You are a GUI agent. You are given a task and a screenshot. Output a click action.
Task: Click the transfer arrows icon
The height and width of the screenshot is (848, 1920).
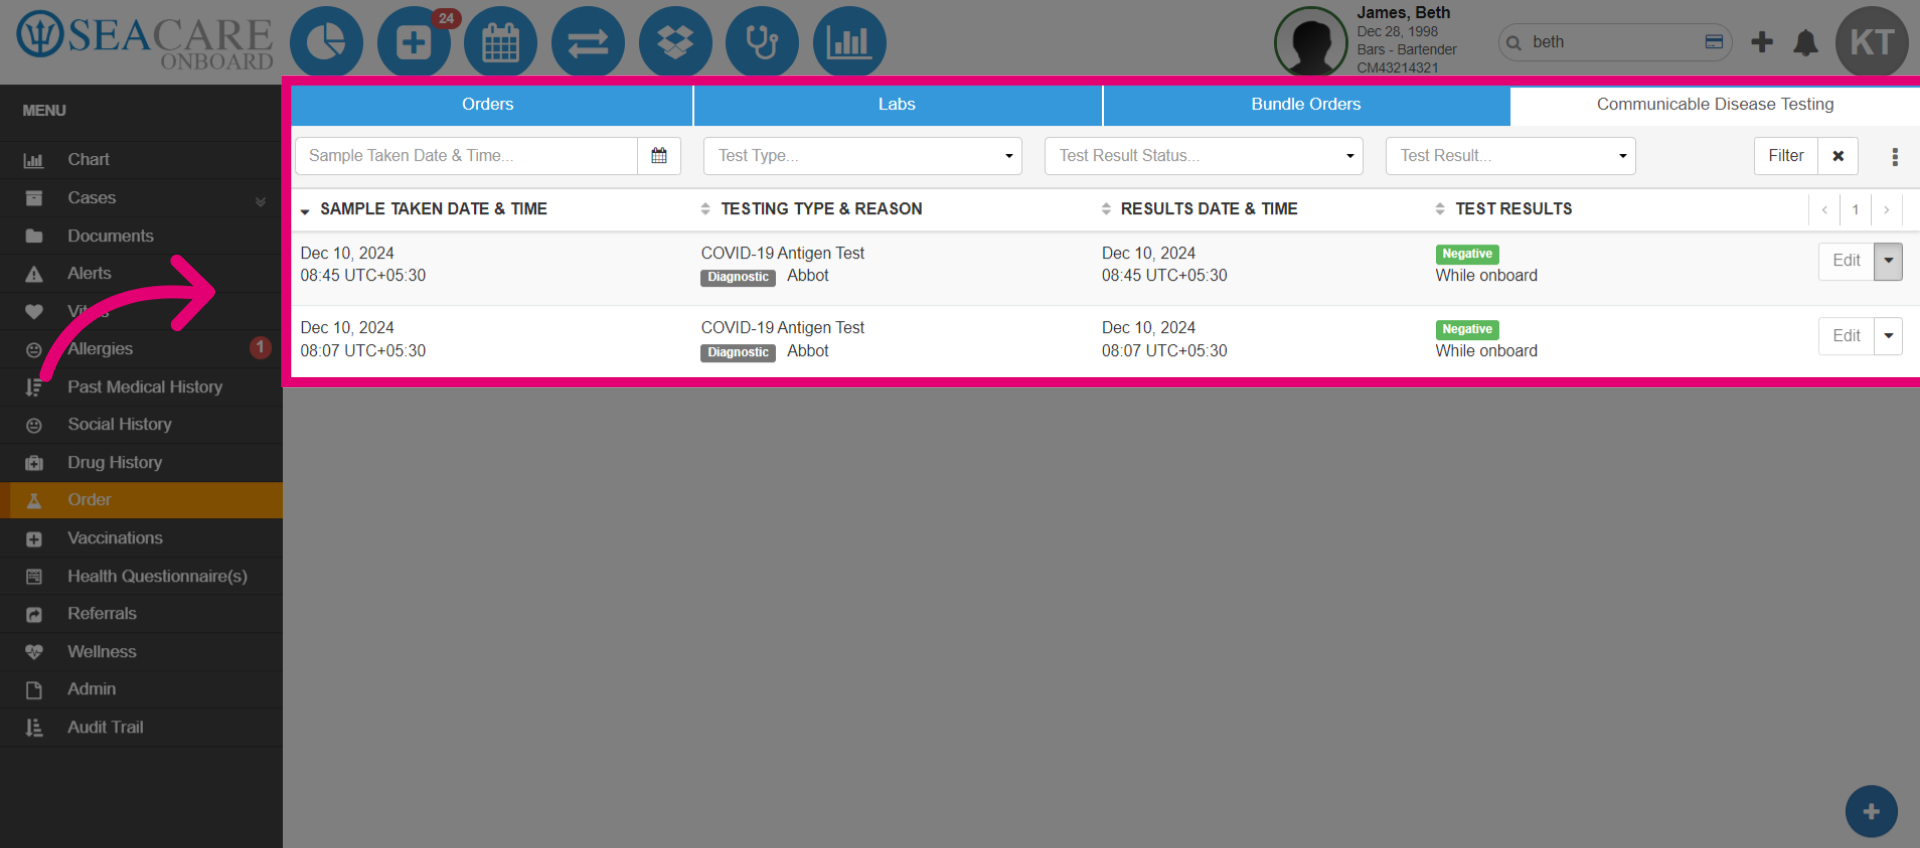(x=588, y=43)
